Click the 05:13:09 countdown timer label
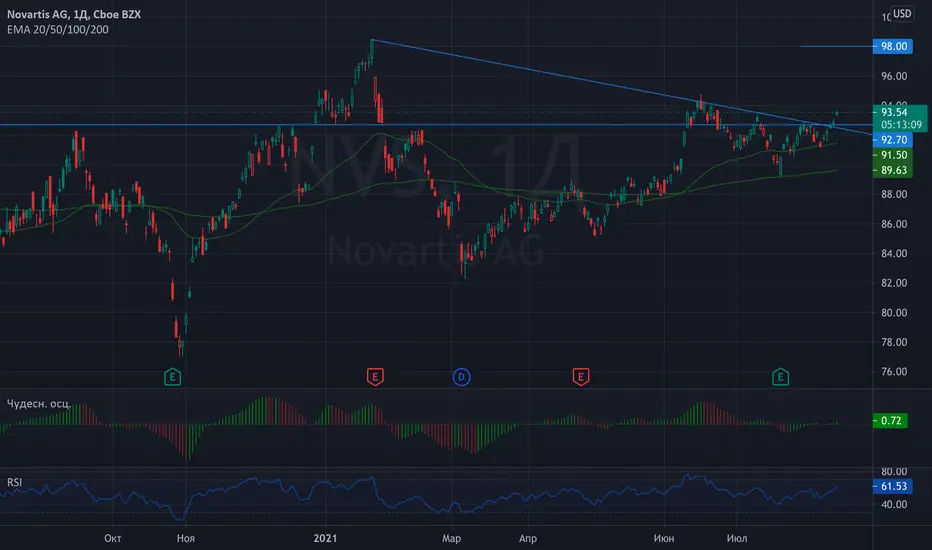This screenshot has height=550, width=932. [x=901, y=125]
